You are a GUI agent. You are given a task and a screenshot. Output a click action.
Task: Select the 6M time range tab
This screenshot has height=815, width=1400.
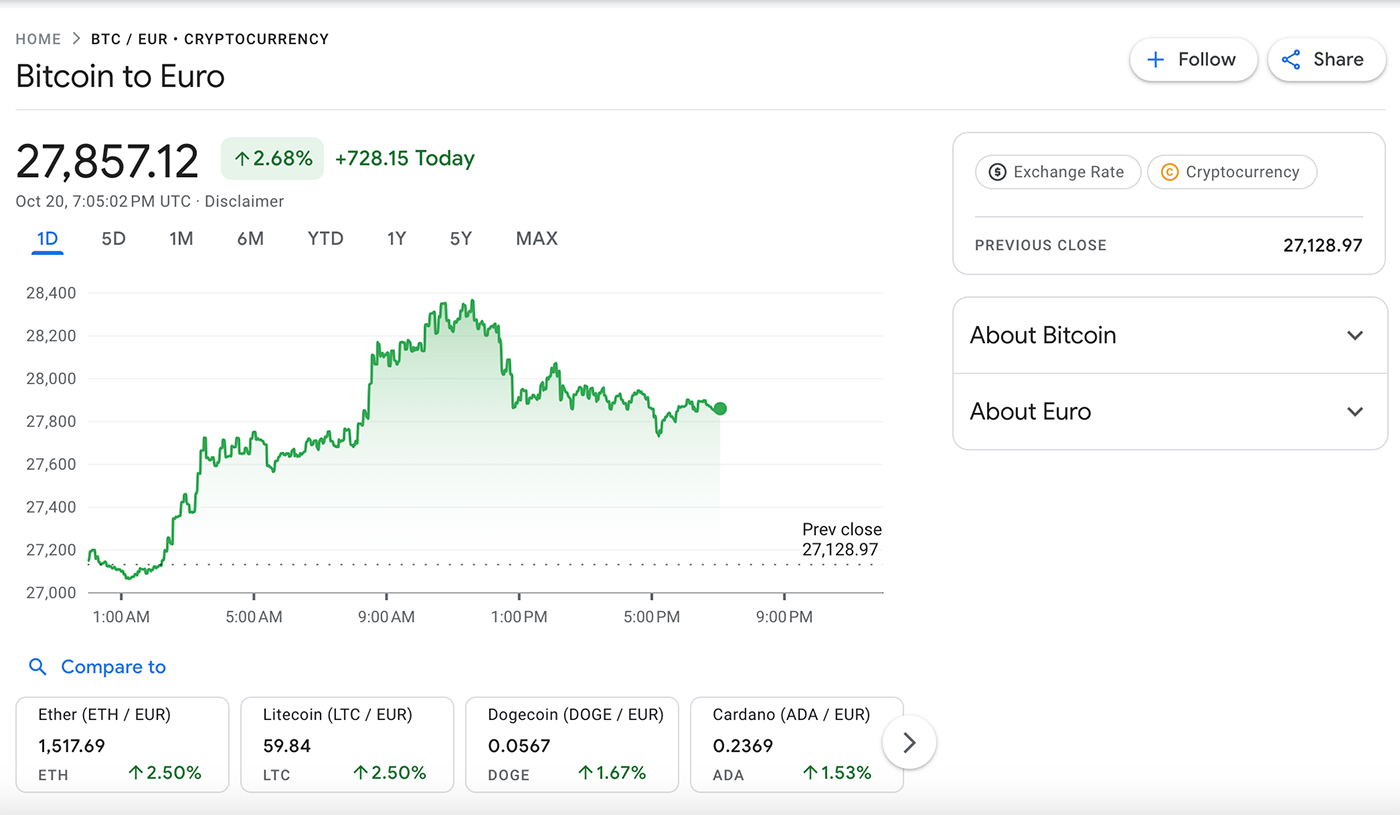click(250, 239)
